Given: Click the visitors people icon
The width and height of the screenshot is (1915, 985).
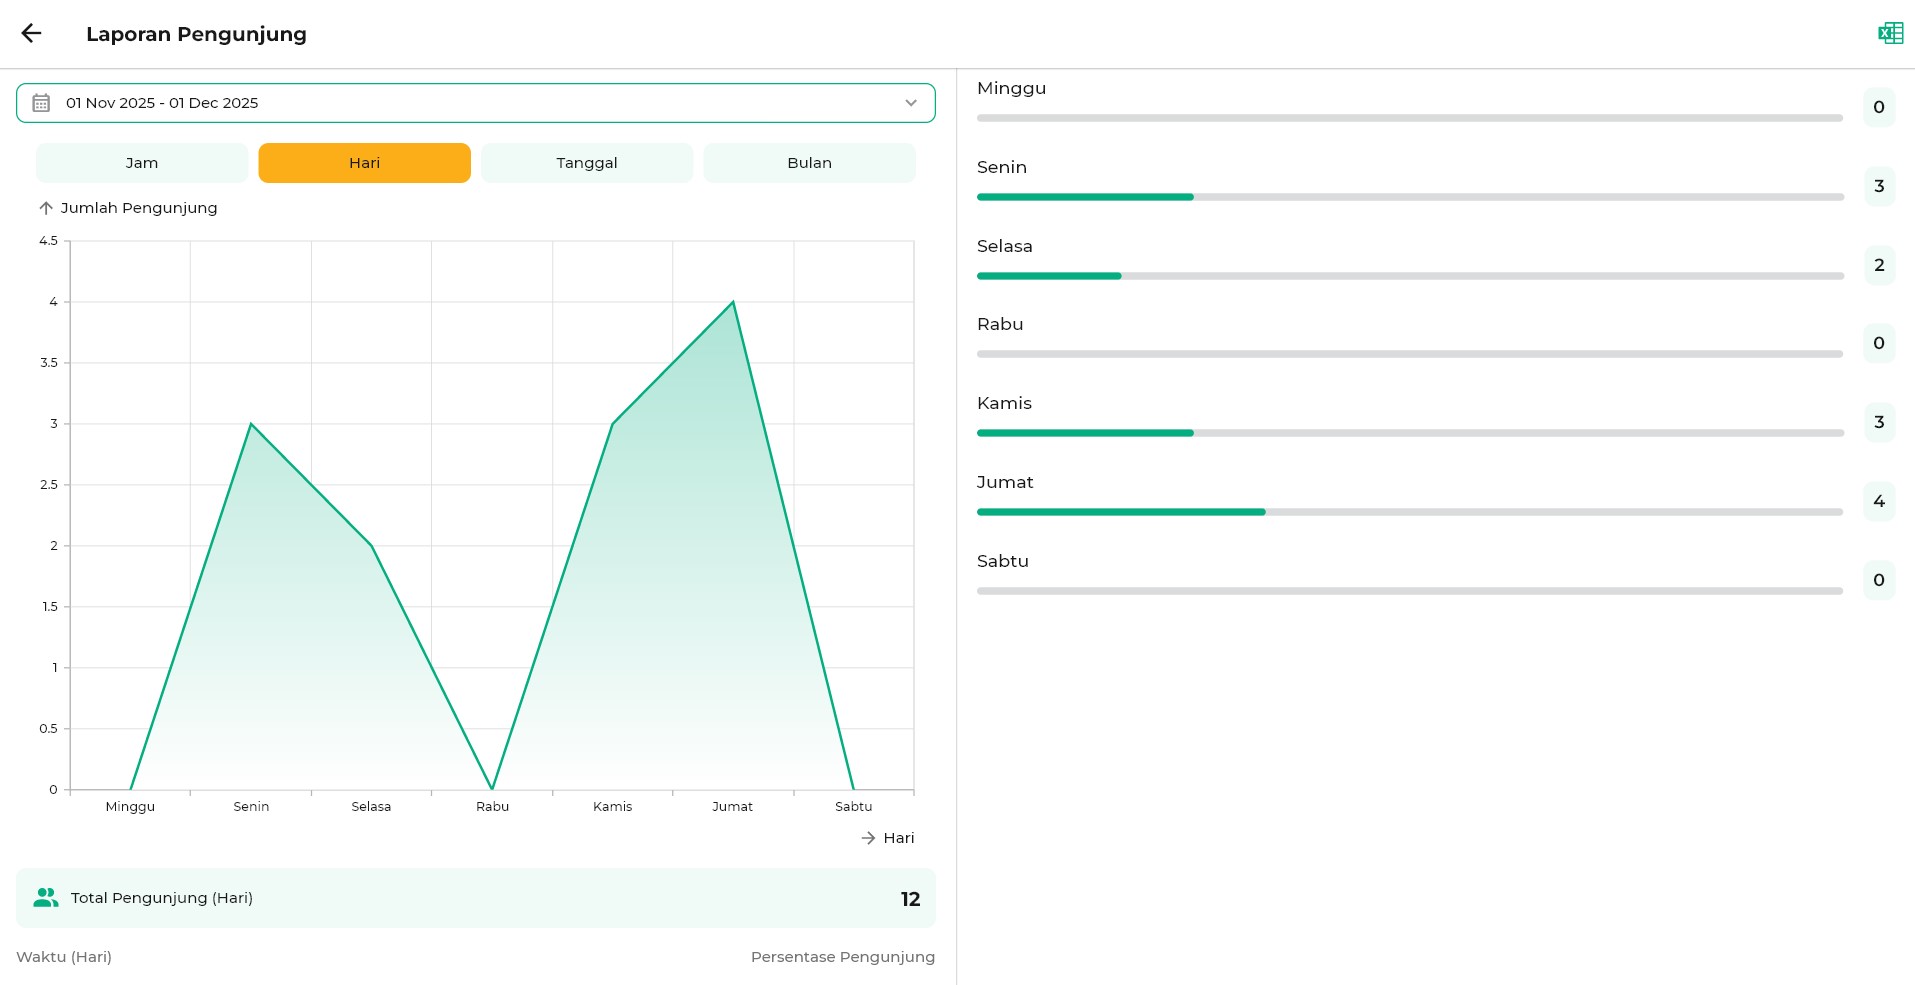Looking at the screenshot, I should (46, 898).
